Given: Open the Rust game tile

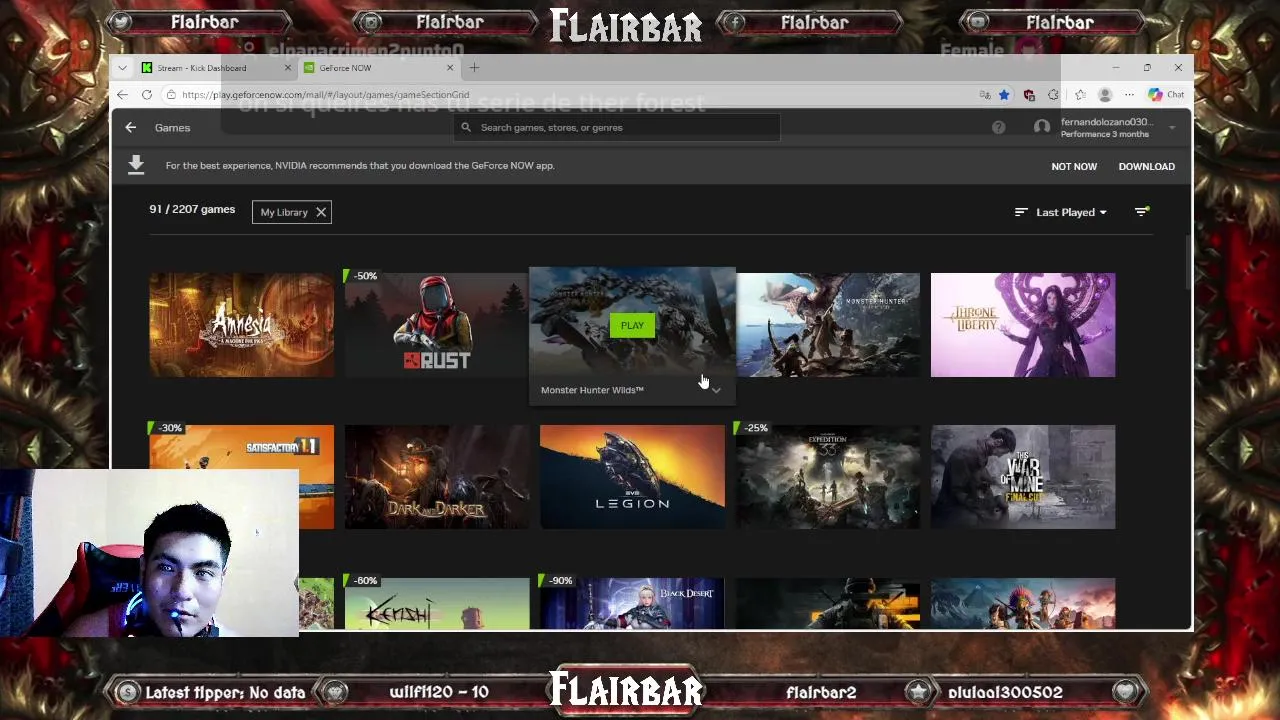Looking at the screenshot, I should coord(437,325).
